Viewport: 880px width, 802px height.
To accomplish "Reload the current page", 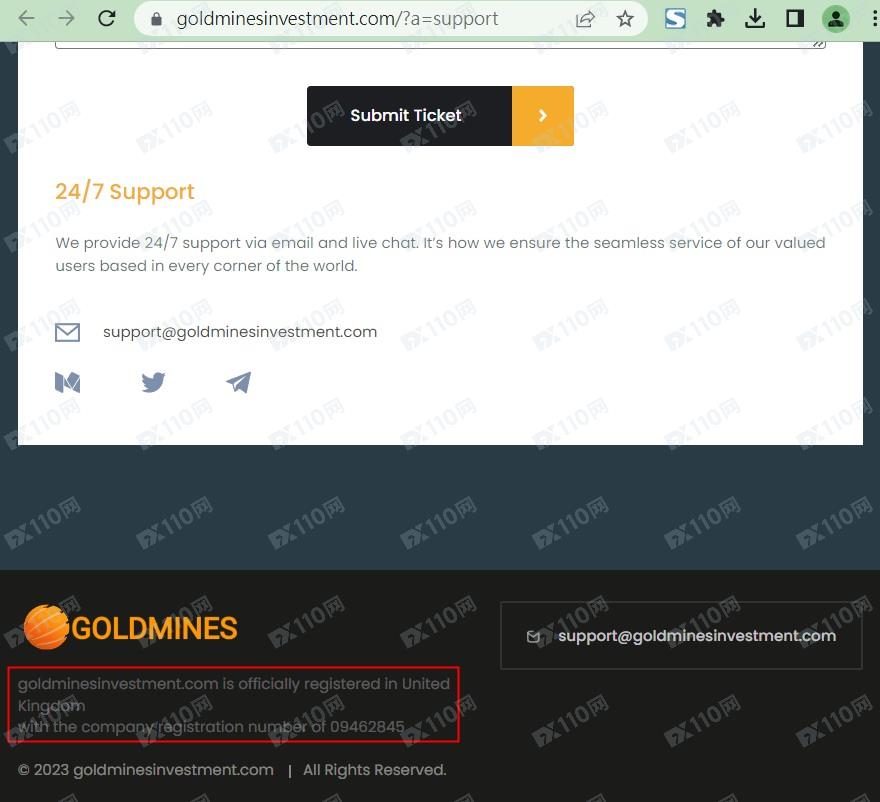I will [106, 19].
